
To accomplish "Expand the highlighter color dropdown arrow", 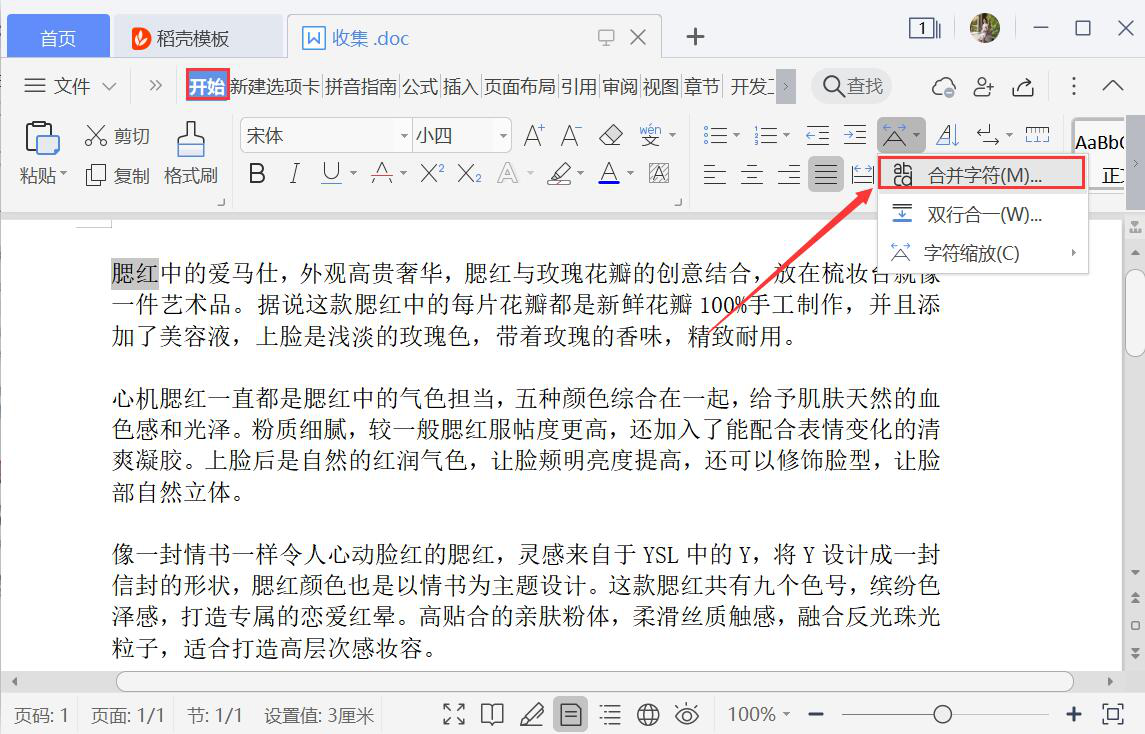I will (581, 174).
